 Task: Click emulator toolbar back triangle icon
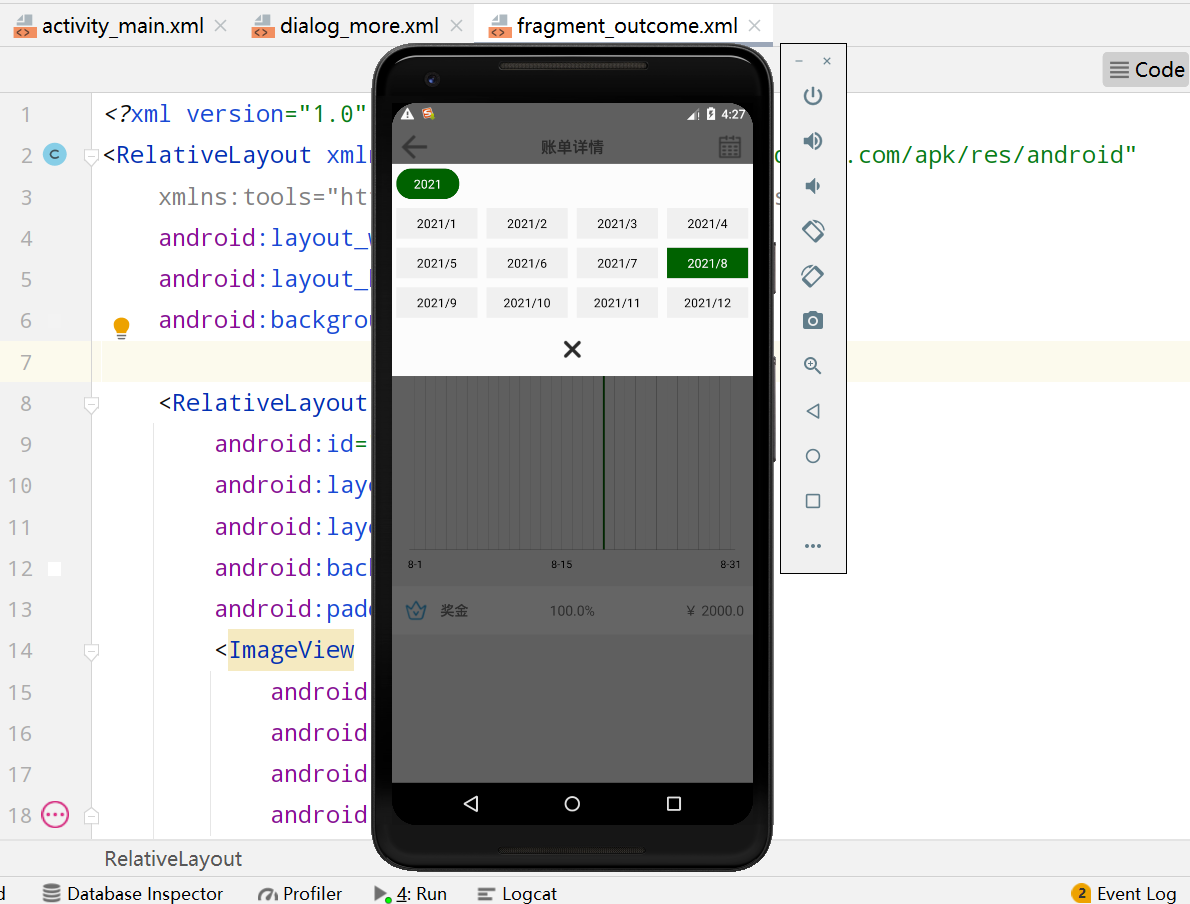coord(813,411)
